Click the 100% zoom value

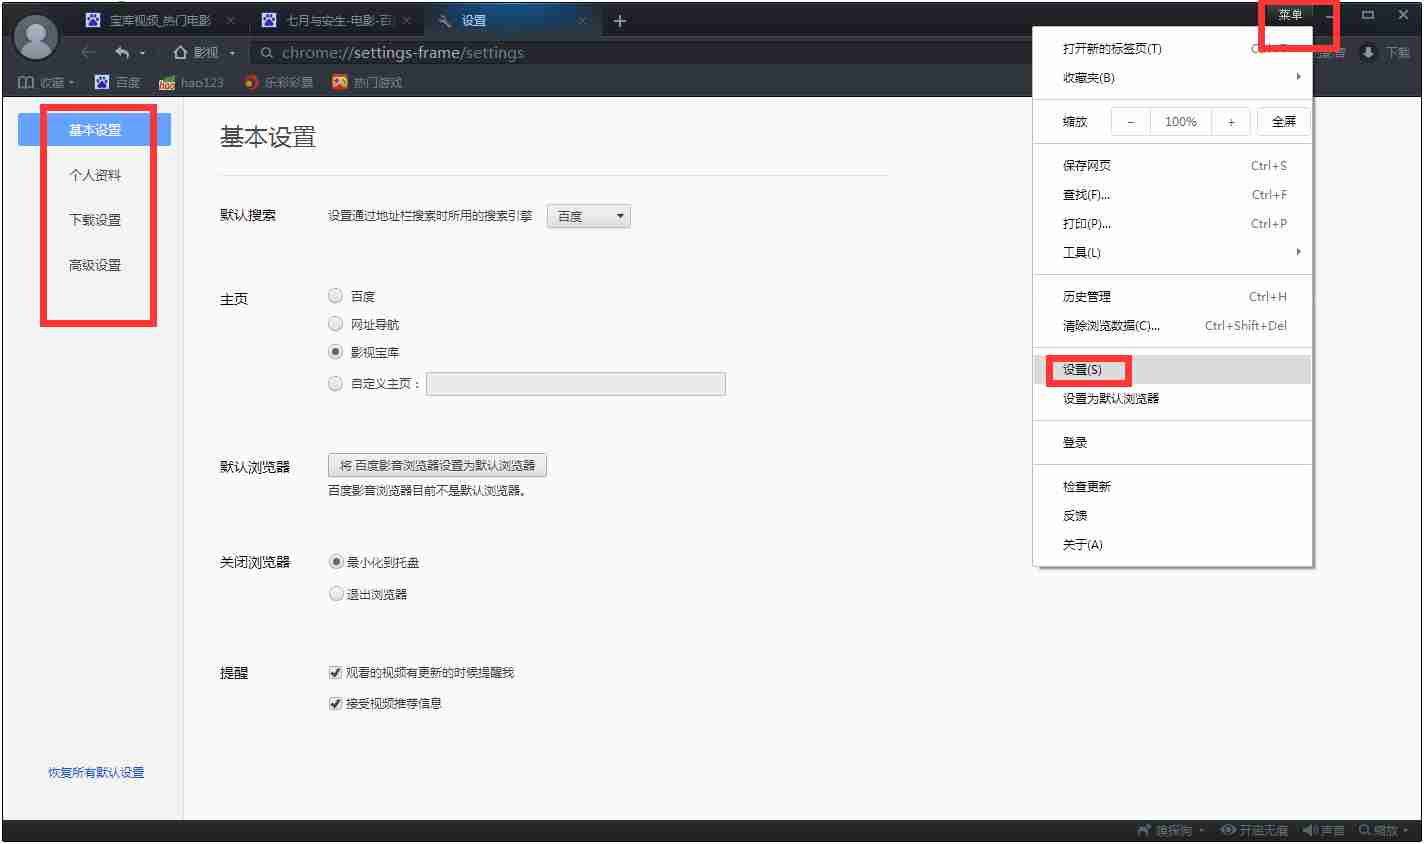[x=1181, y=122]
